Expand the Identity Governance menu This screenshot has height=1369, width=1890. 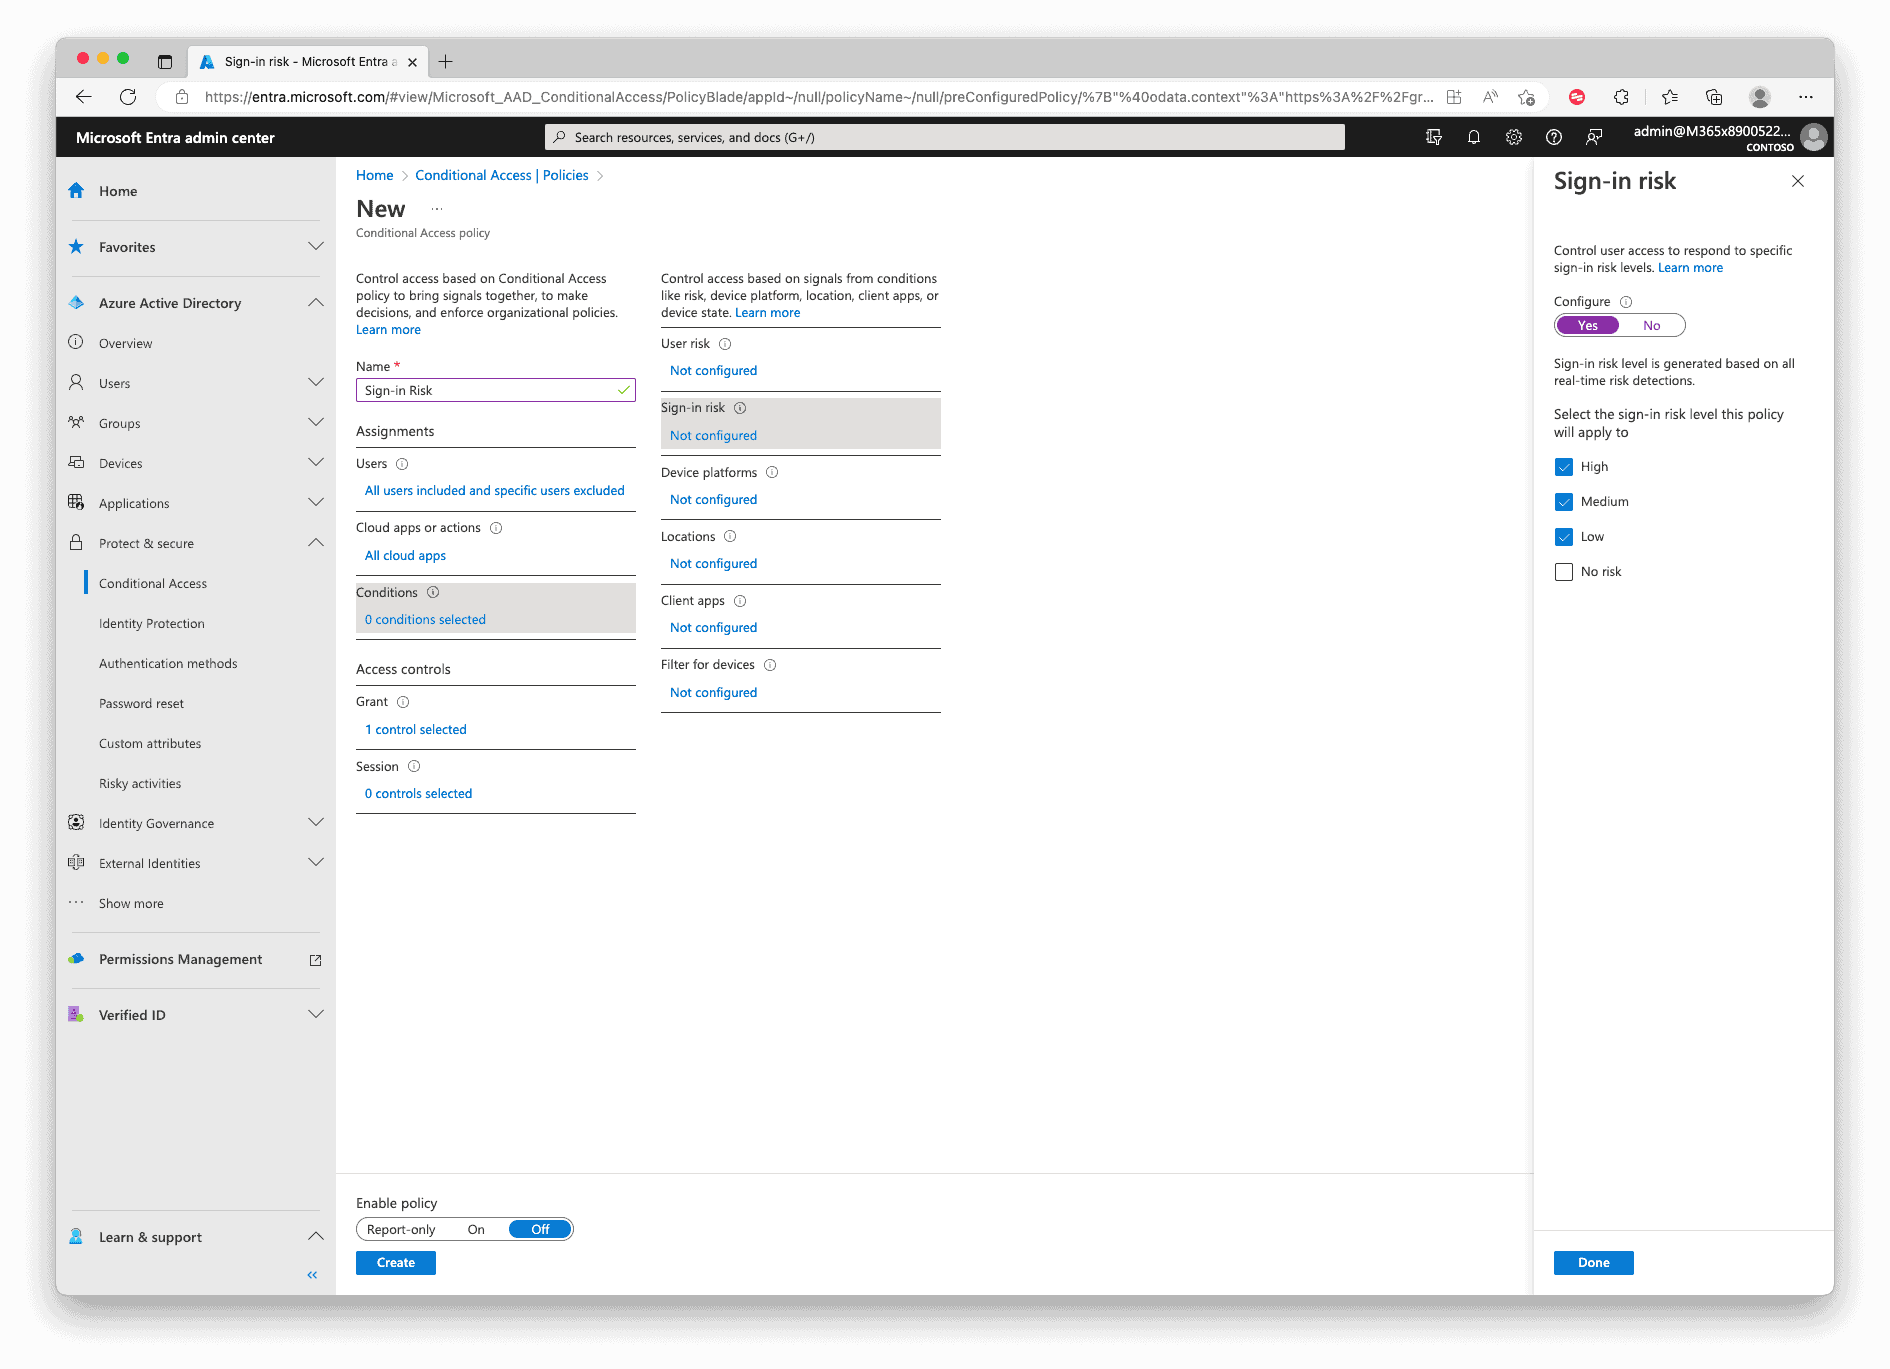(315, 823)
